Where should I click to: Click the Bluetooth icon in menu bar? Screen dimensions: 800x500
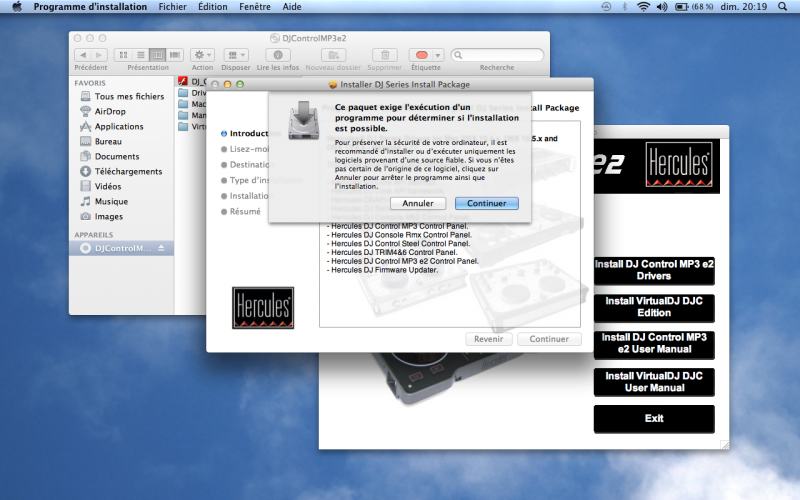624,7
